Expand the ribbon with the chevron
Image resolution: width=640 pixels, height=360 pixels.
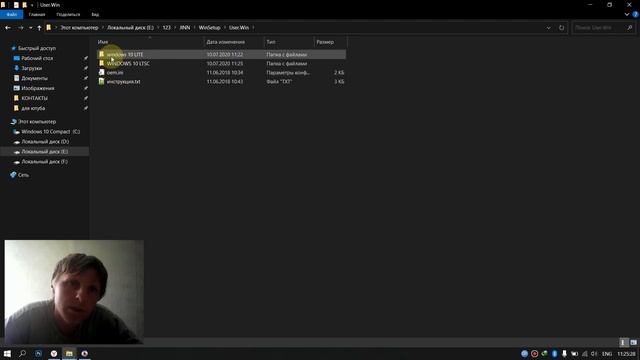[x=627, y=14]
